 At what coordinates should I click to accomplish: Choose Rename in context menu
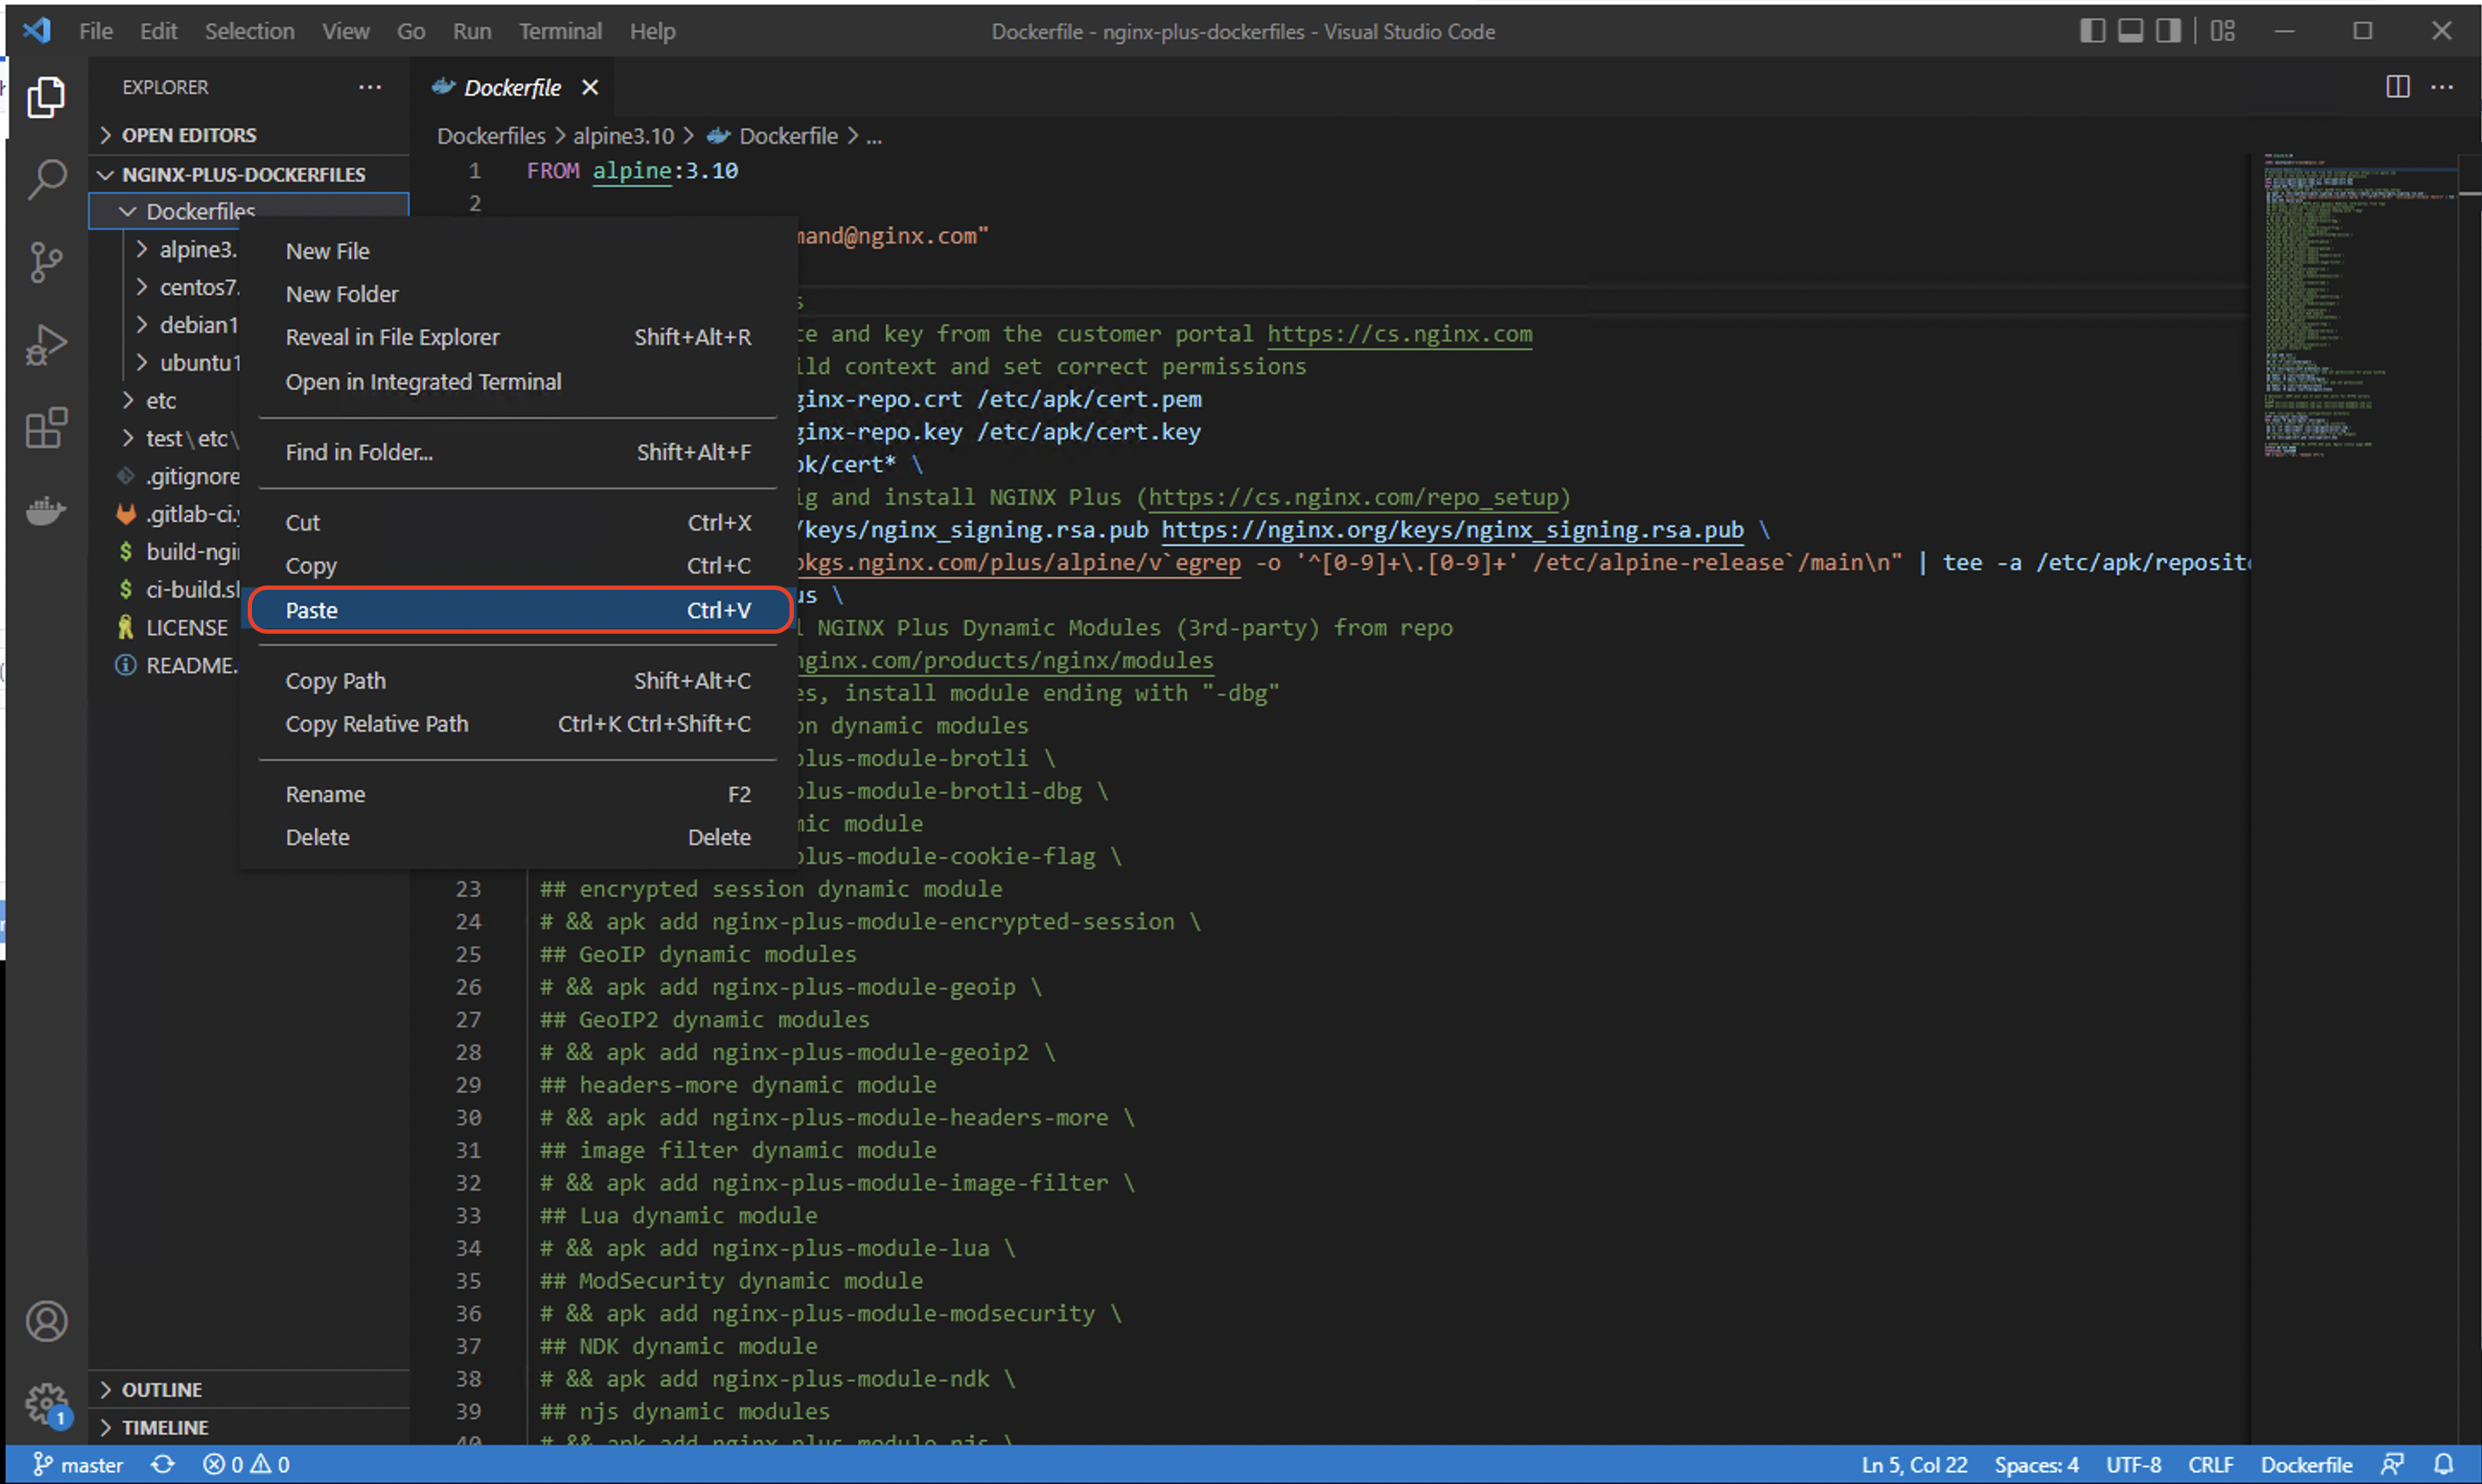point(518,794)
